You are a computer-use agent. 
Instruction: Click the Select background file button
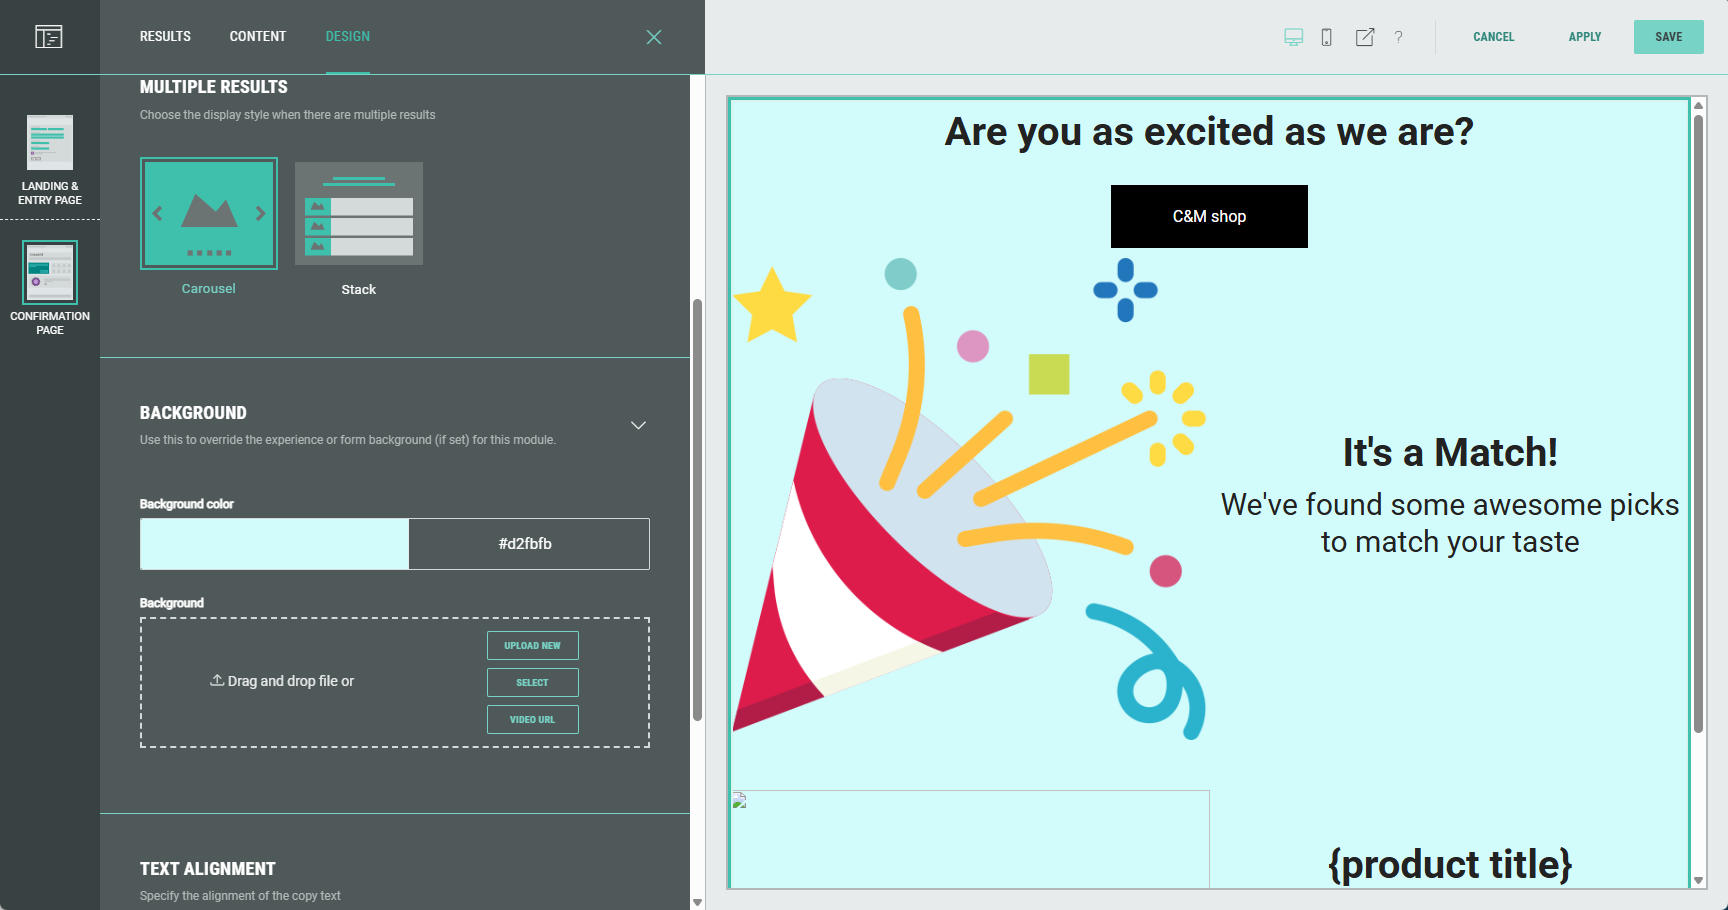click(532, 683)
